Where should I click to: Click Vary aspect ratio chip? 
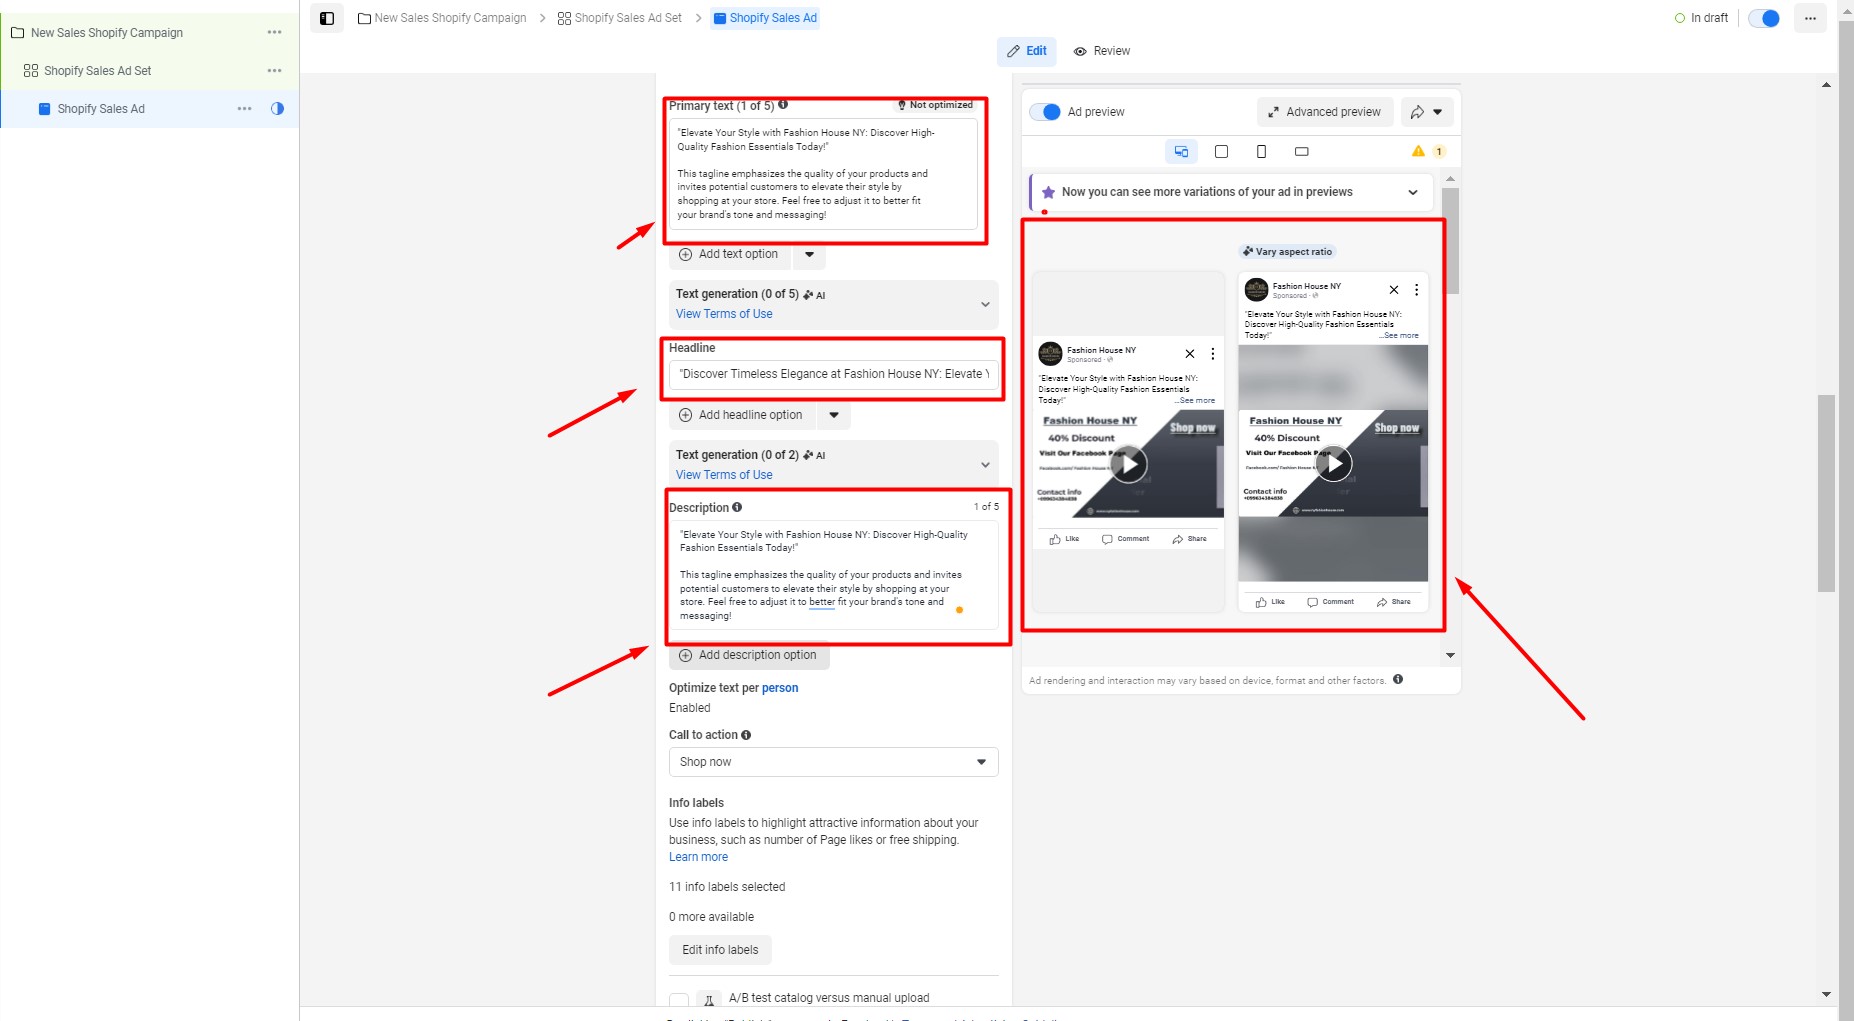(1288, 252)
